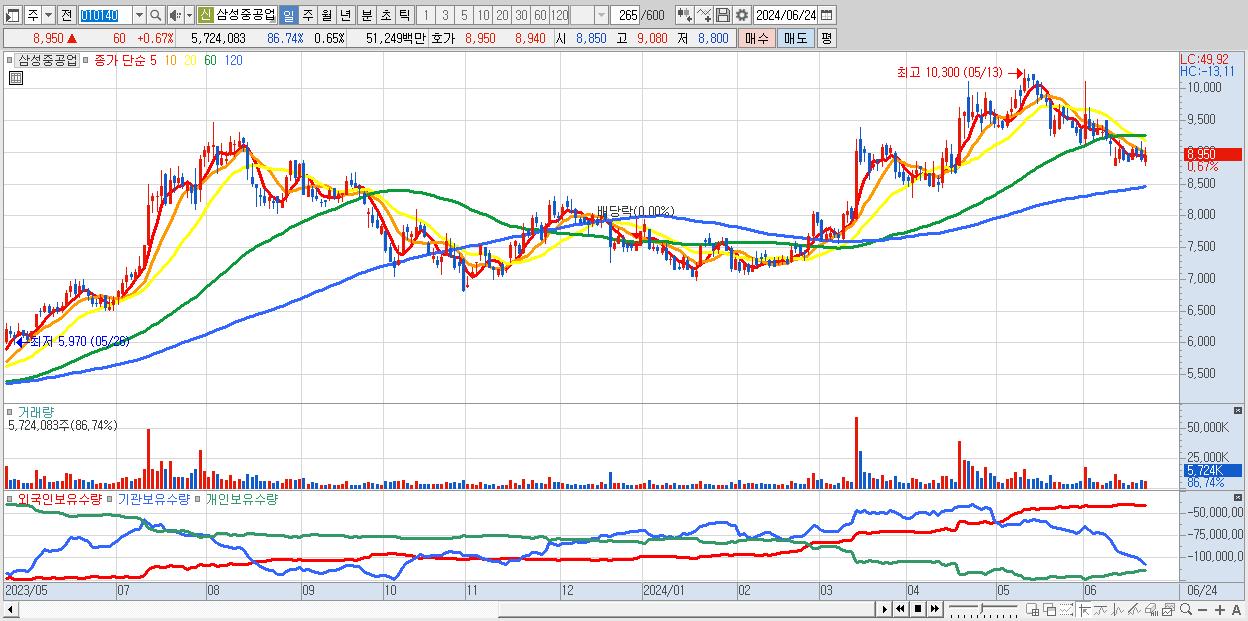Choose the 1 interval button
The image size is (1248, 621).
point(426,15)
